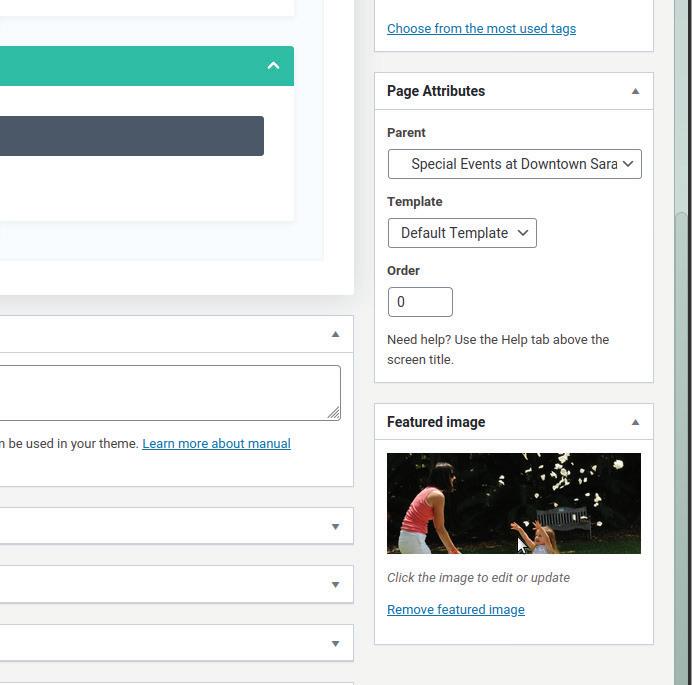Viewport: 692px width, 685px height.
Task: Click the dark gray wide button
Action: pos(132,136)
